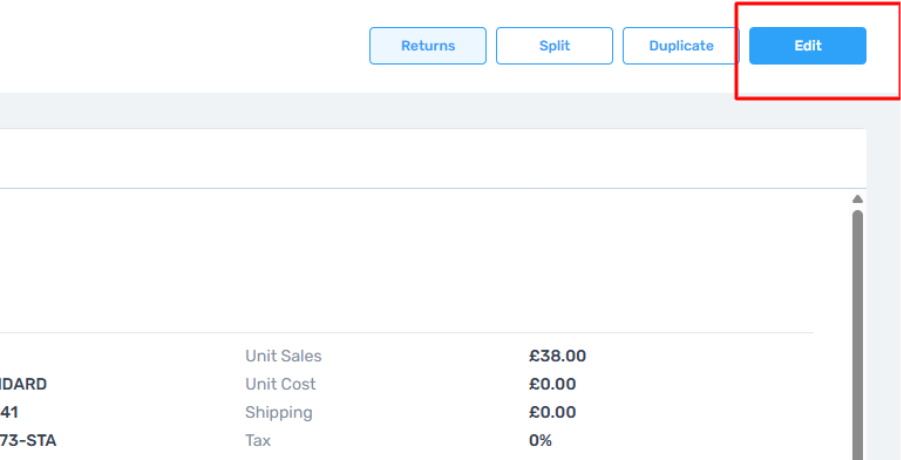Image resolution: width=901 pixels, height=460 pixels.
Task: Click the Edit button
Action: tap(807, 46)
